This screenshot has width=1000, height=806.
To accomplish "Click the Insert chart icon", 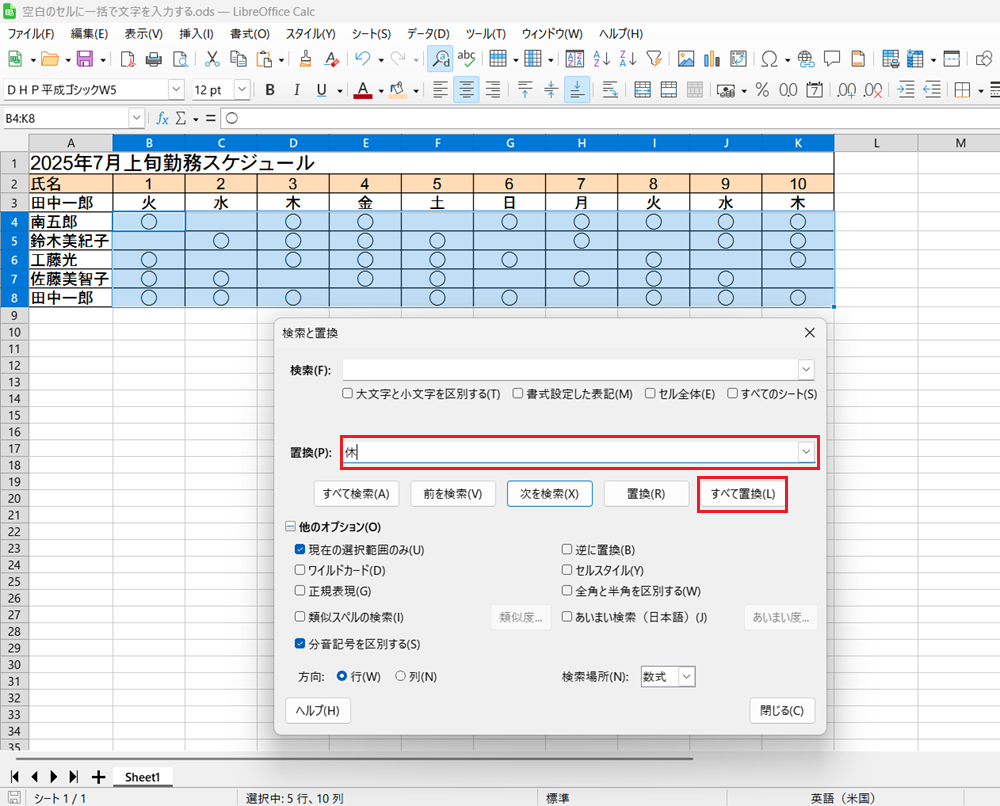I will [712, 59].
